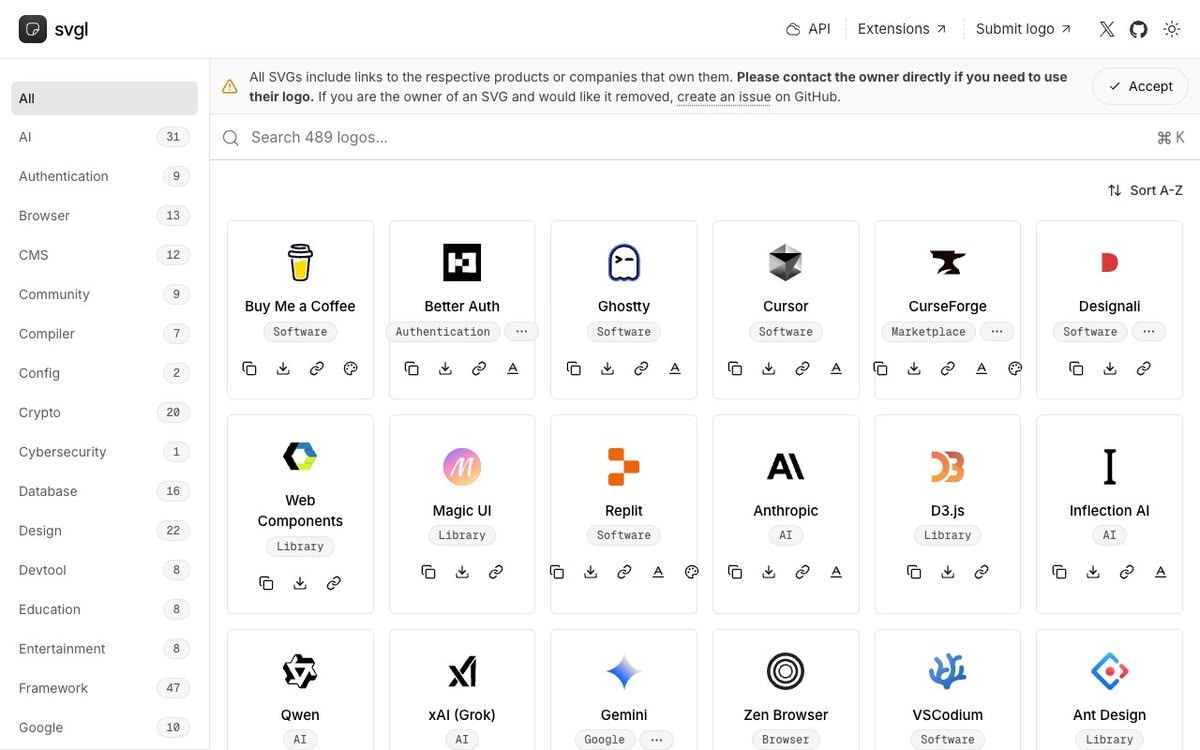The height and width of the screenshot is (750, 1200).
Task: Toggle CurseForge wordmark version
Action: pos(982,369)
